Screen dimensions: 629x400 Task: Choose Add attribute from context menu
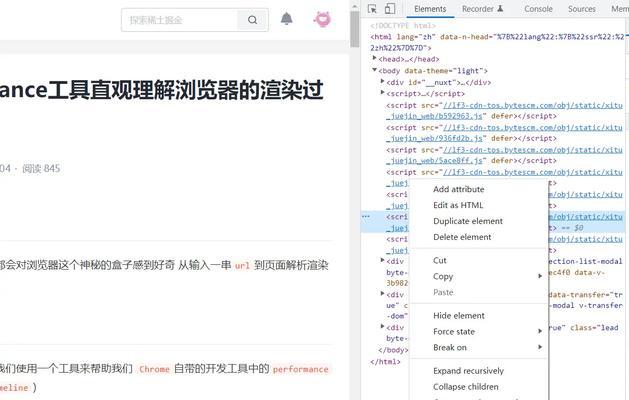click(479, 189)
